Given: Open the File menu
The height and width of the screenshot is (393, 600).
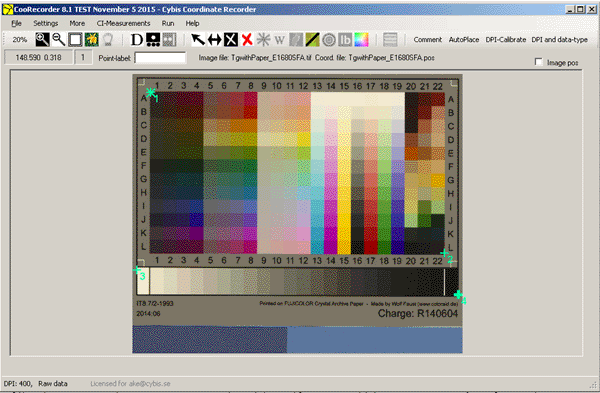Looking at the screenshot, I should click(x=16, y=23).
